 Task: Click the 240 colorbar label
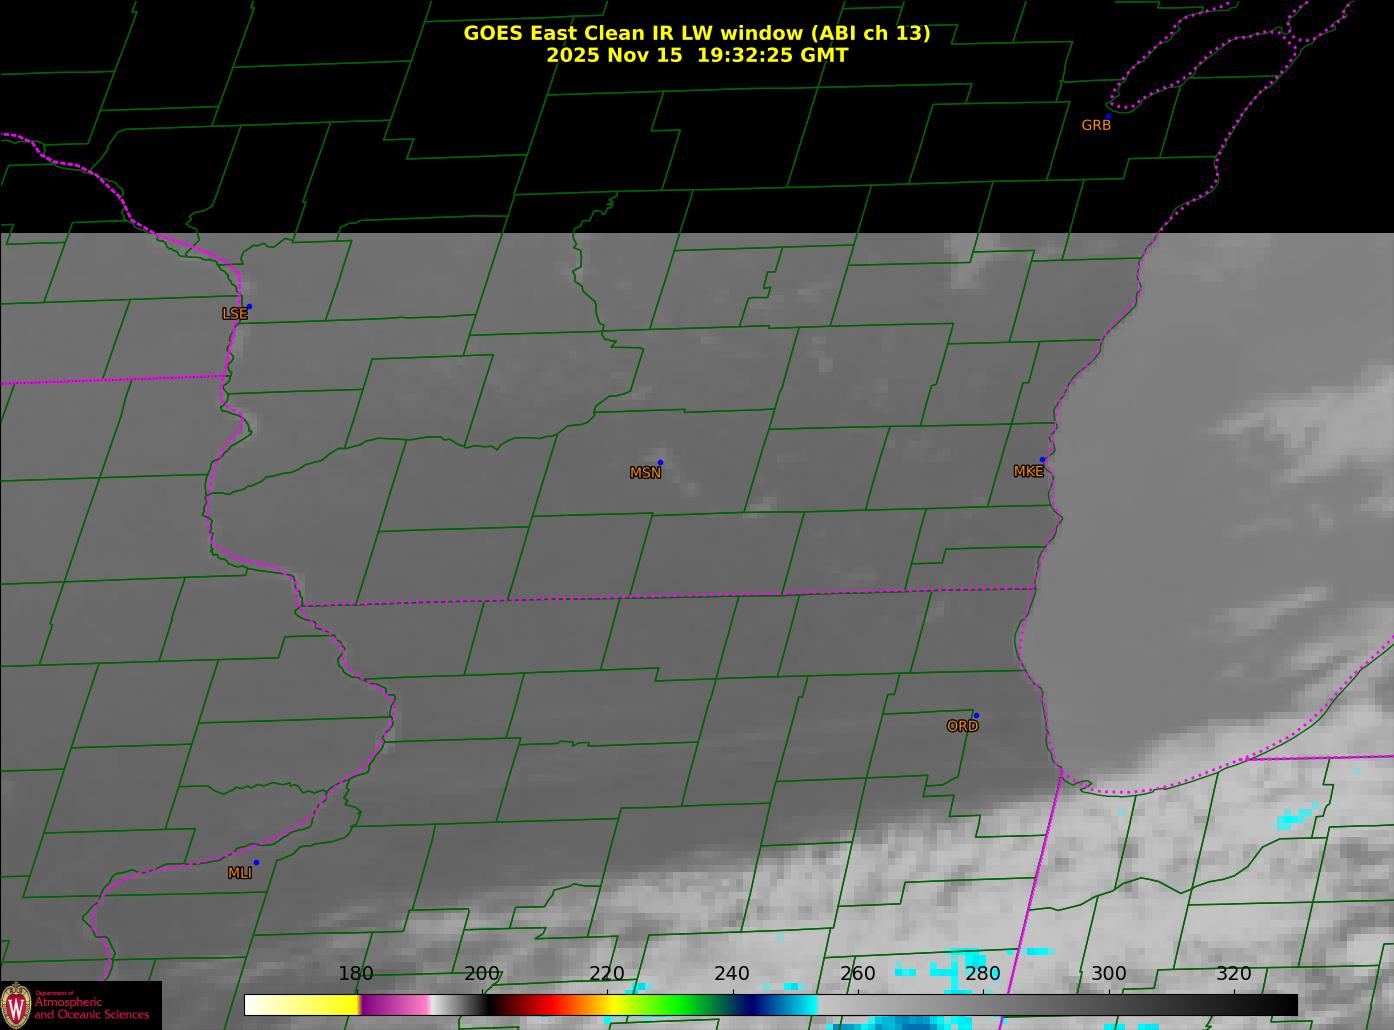pyautogui.click(x=732, y=974)
